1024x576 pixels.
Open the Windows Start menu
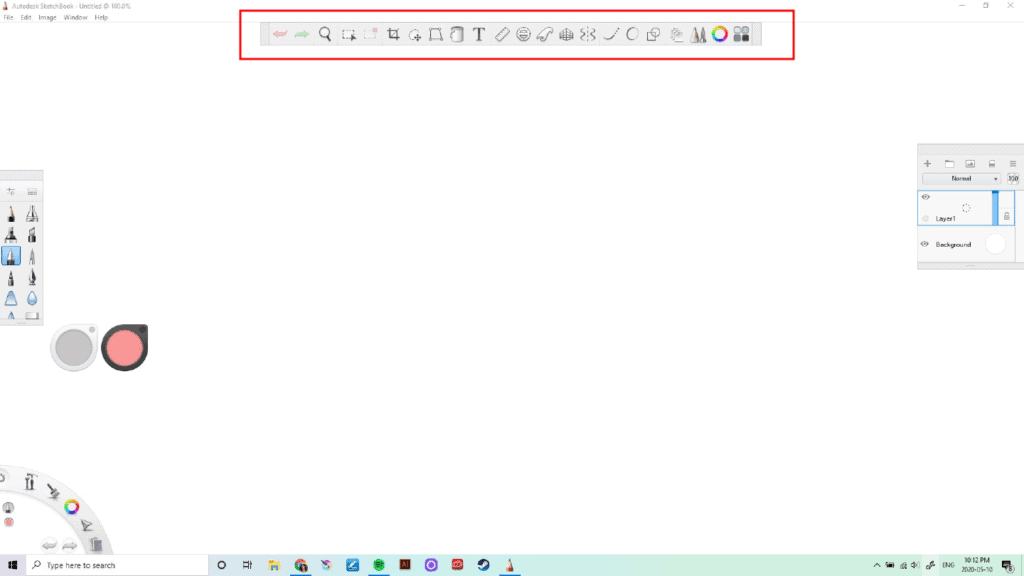point(12,565)
